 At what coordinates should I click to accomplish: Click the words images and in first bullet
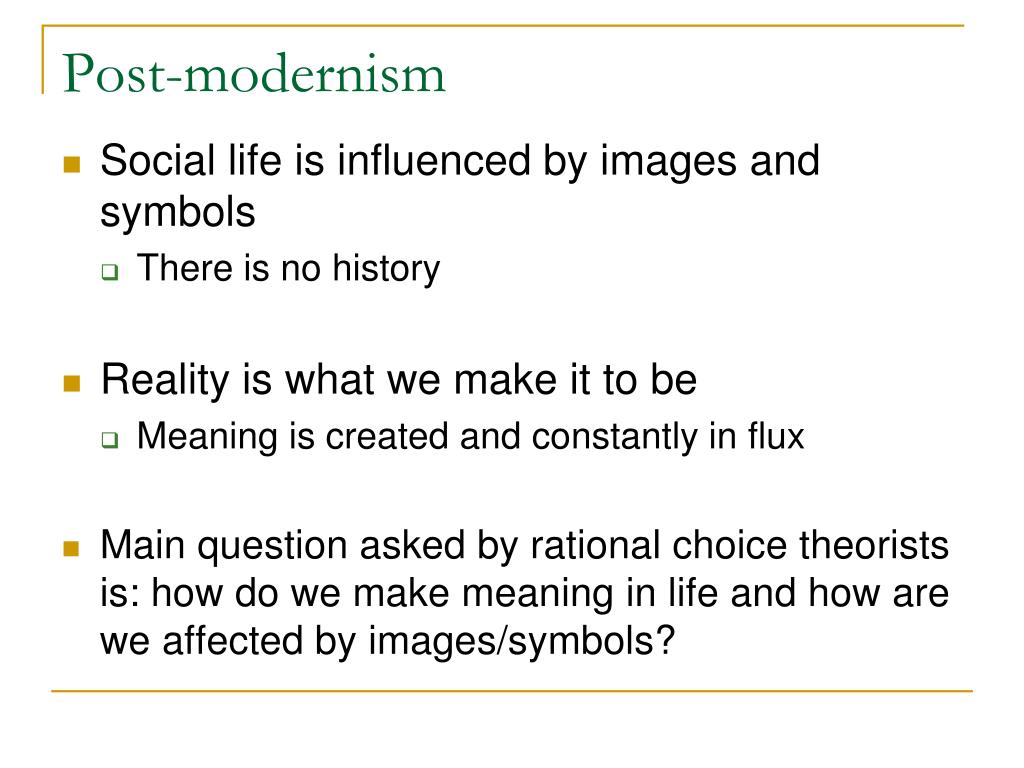tap(710, 161)
